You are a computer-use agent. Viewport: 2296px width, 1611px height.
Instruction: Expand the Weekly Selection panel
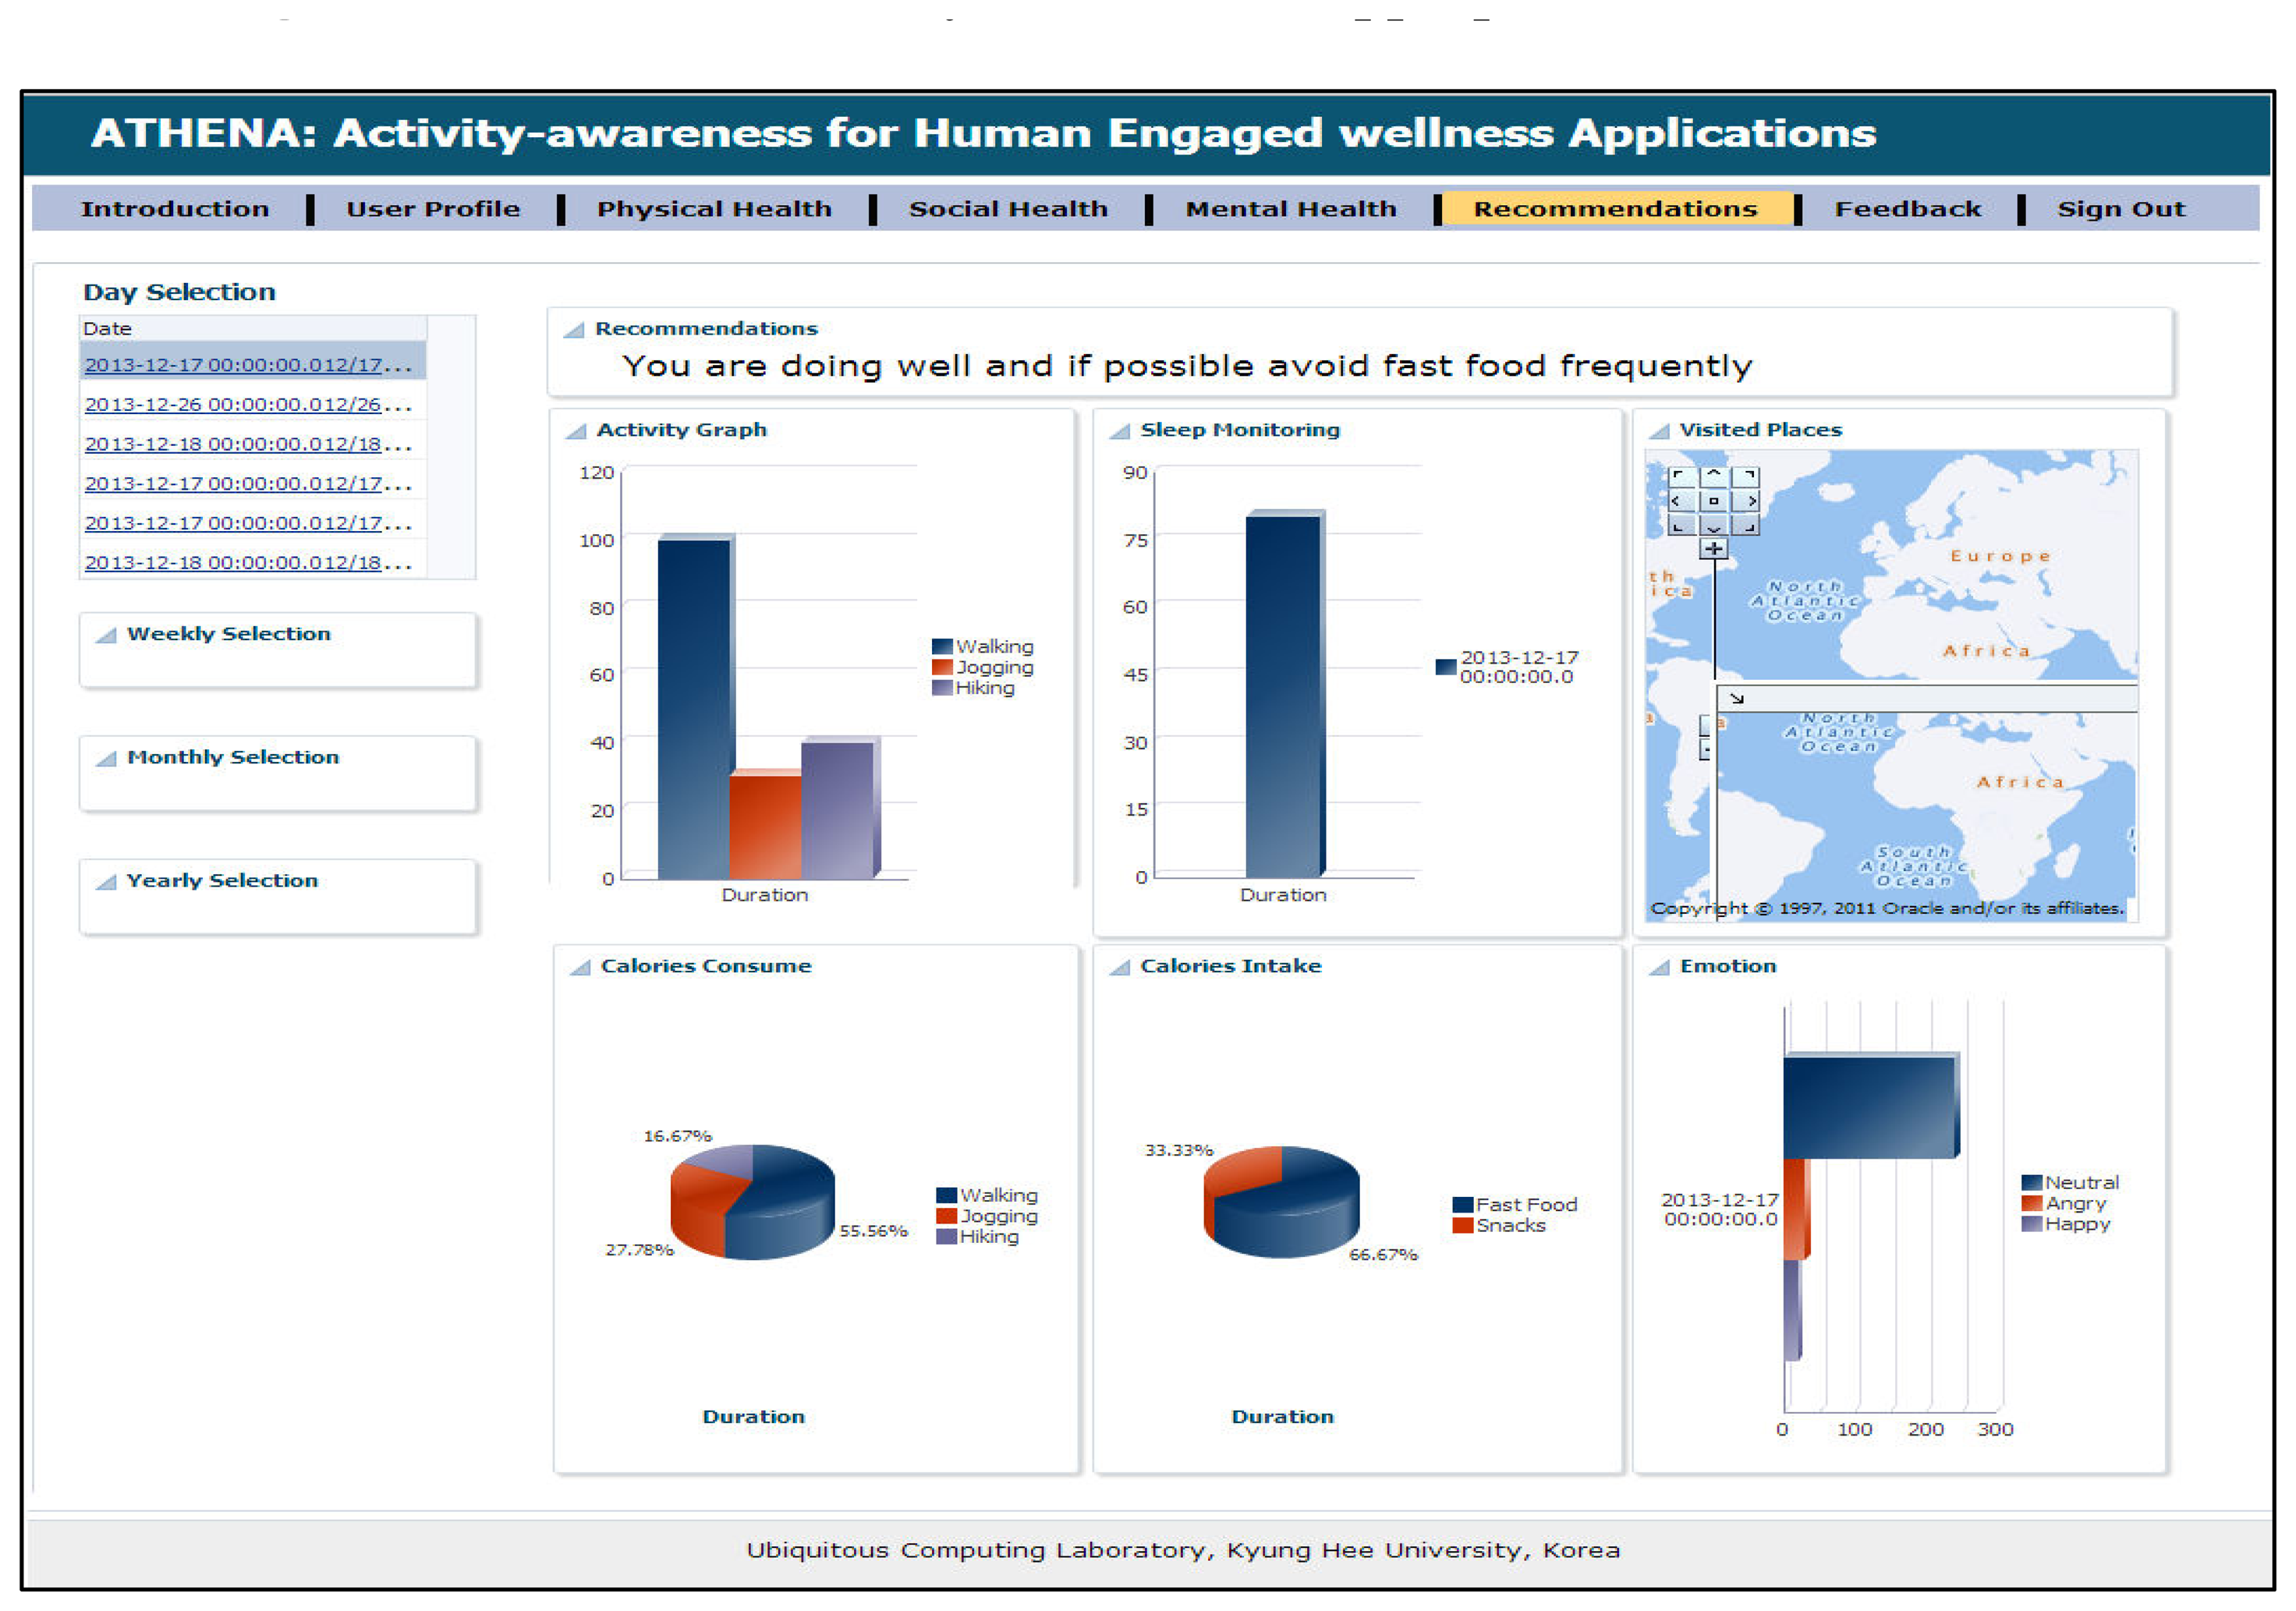106,635
